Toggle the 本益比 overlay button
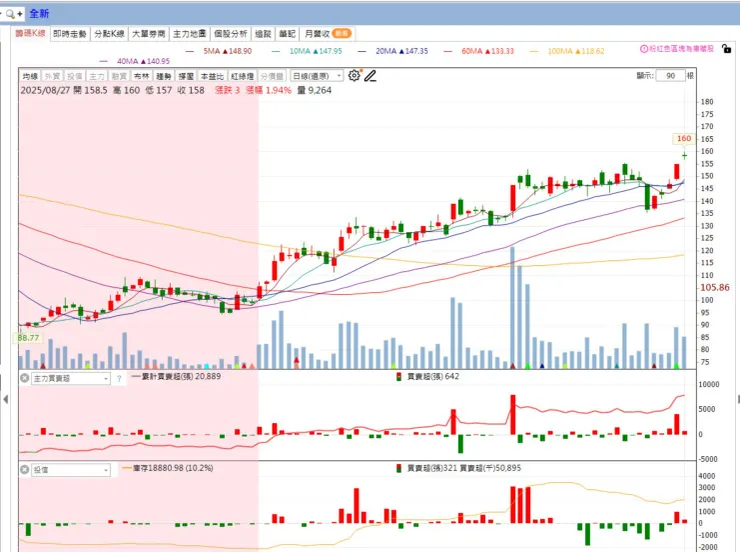Image resolution: width=740 pixels, height=552 pixels. 212,76
